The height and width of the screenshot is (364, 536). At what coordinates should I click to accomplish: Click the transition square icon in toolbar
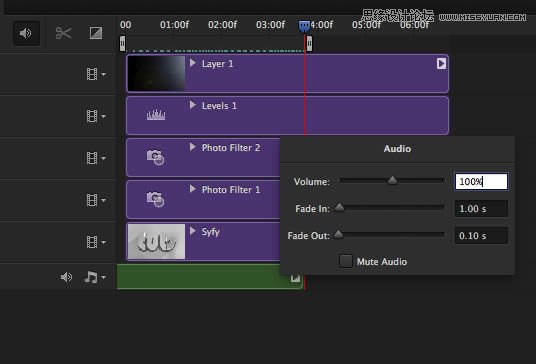[x=96, y=33]
